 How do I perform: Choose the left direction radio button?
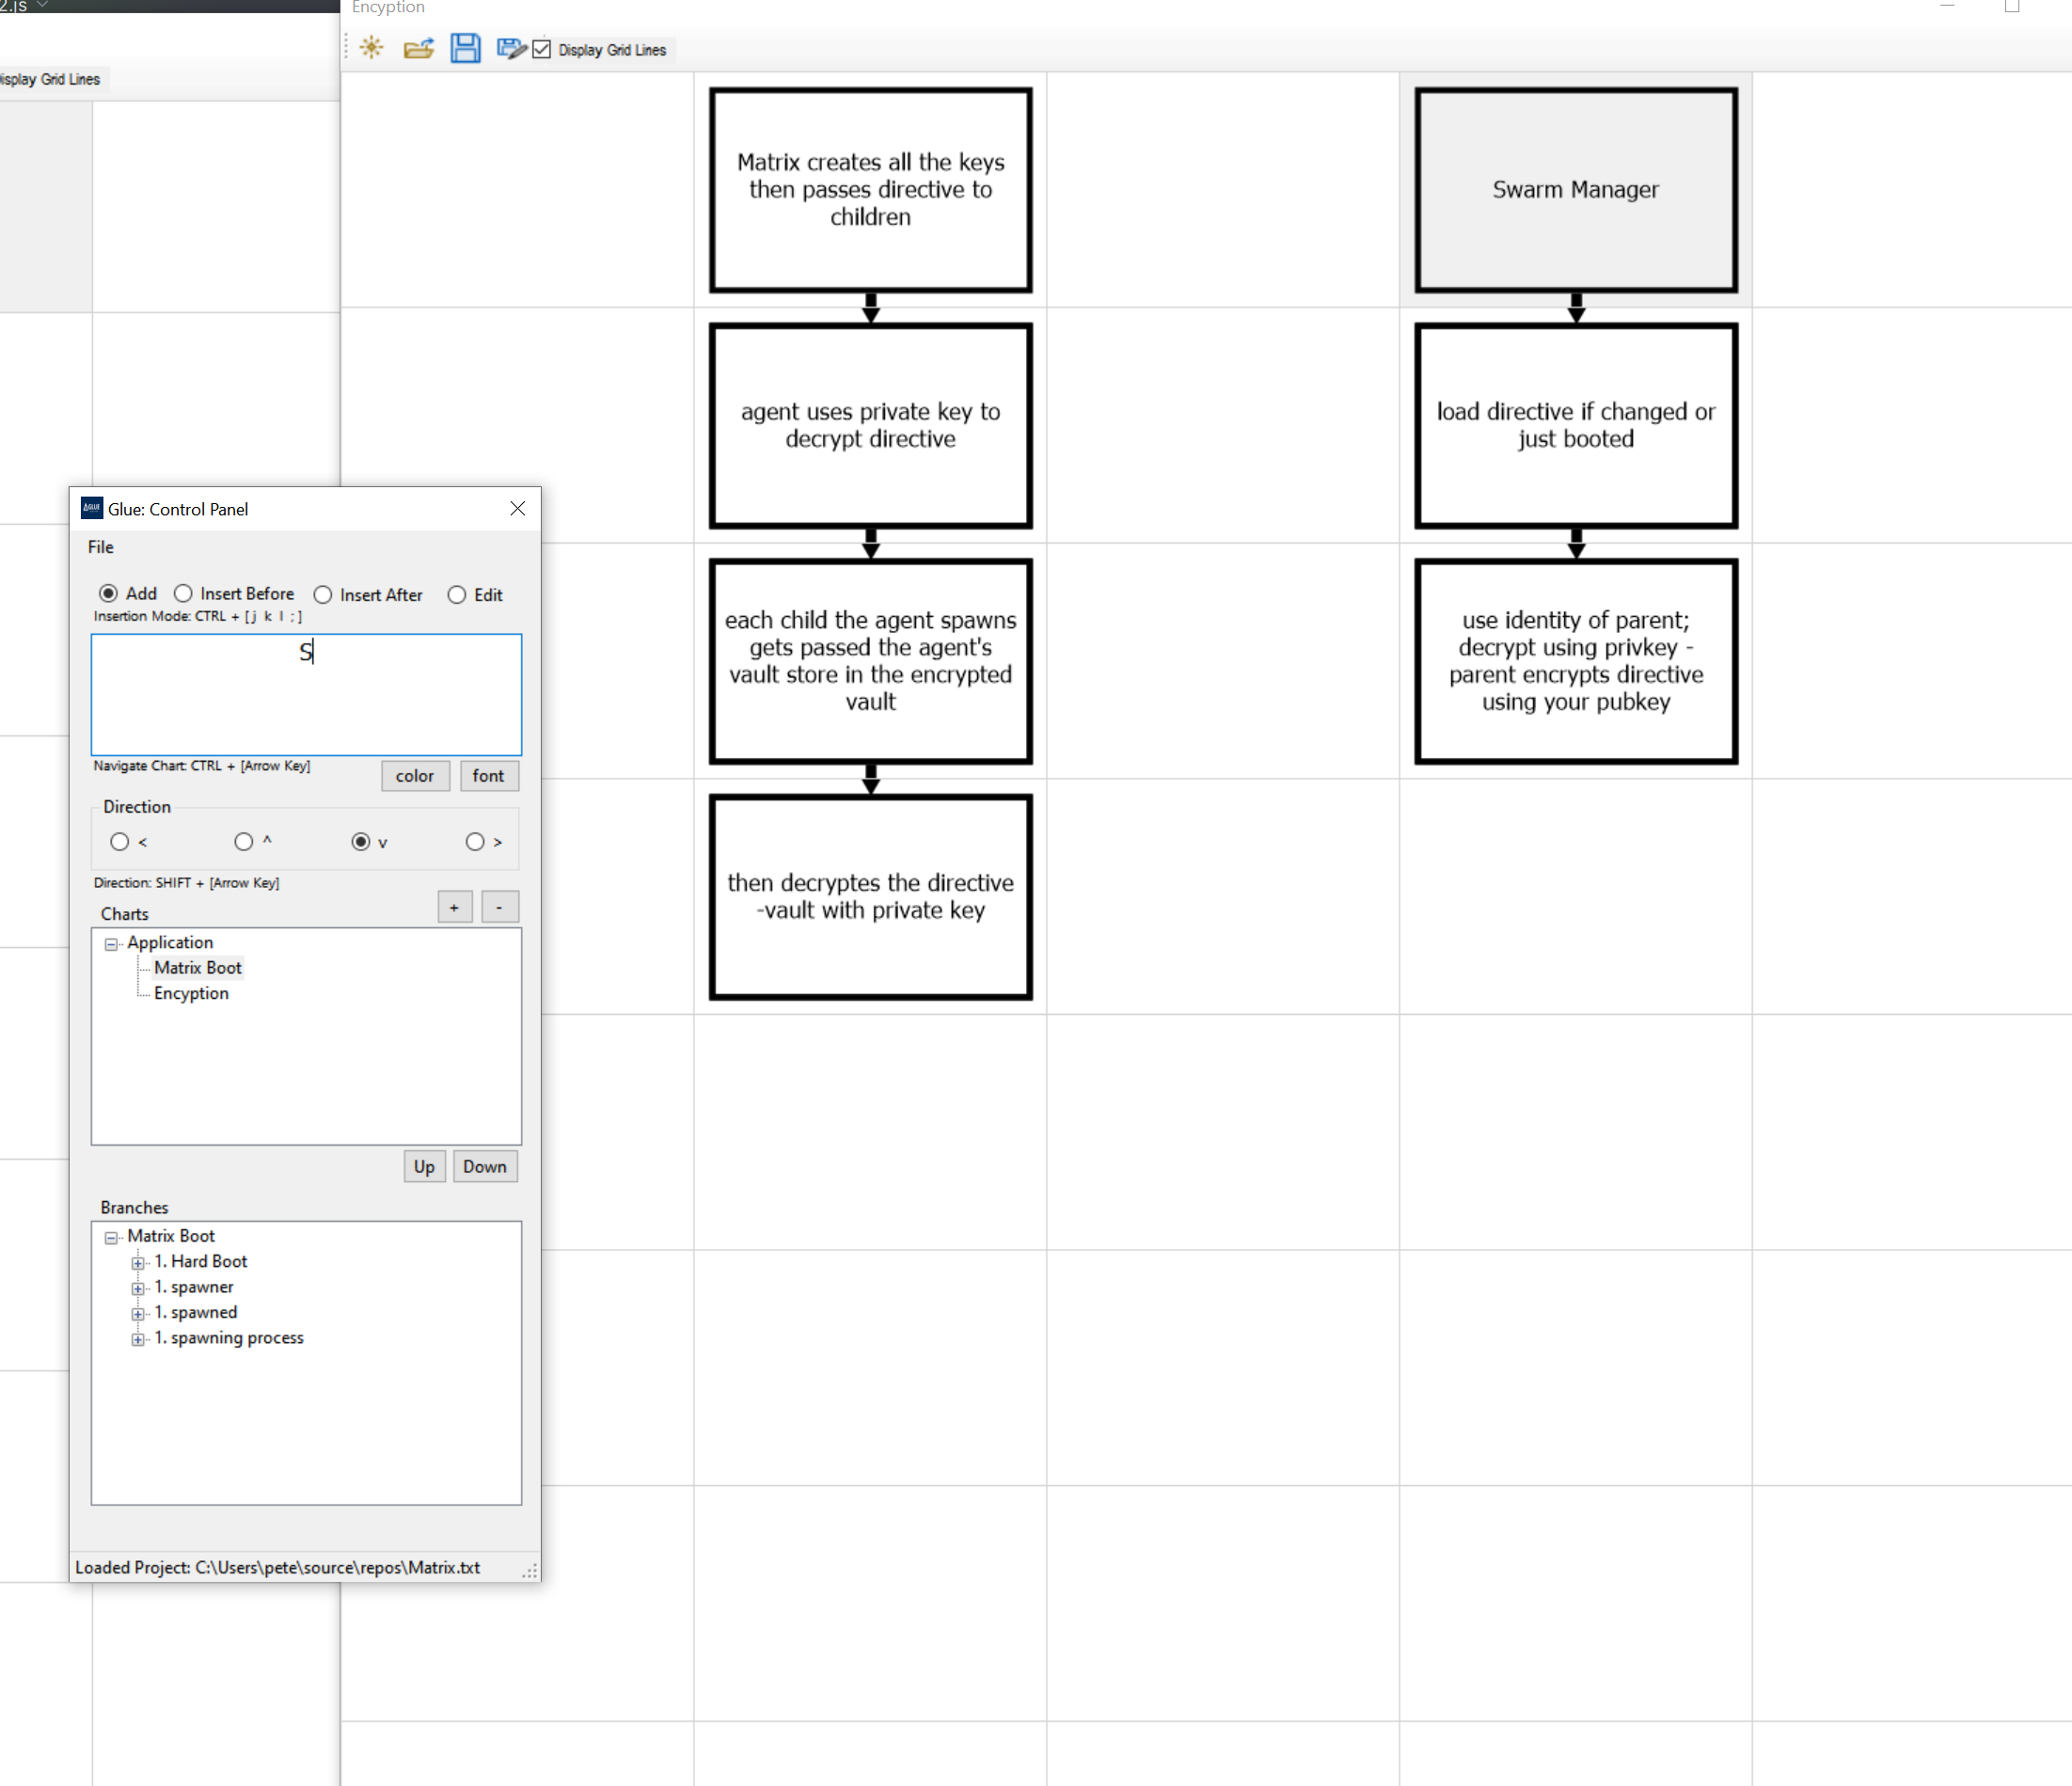click(119, 842)
